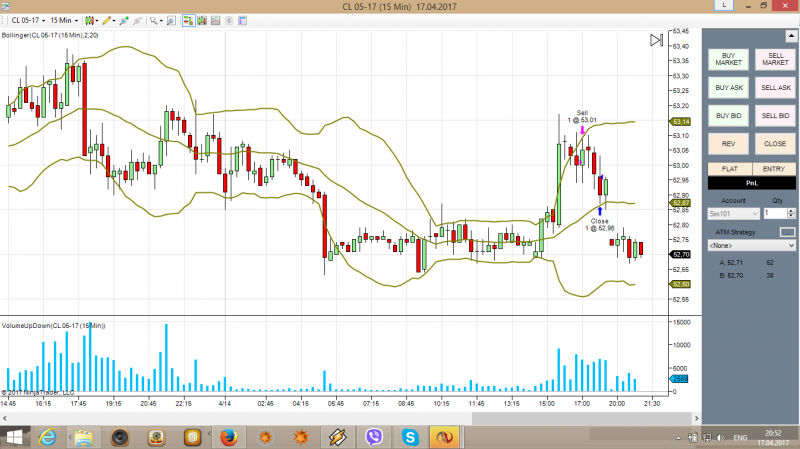
Task: Click the PnL display bar
Action: click(x=752, y=183)
